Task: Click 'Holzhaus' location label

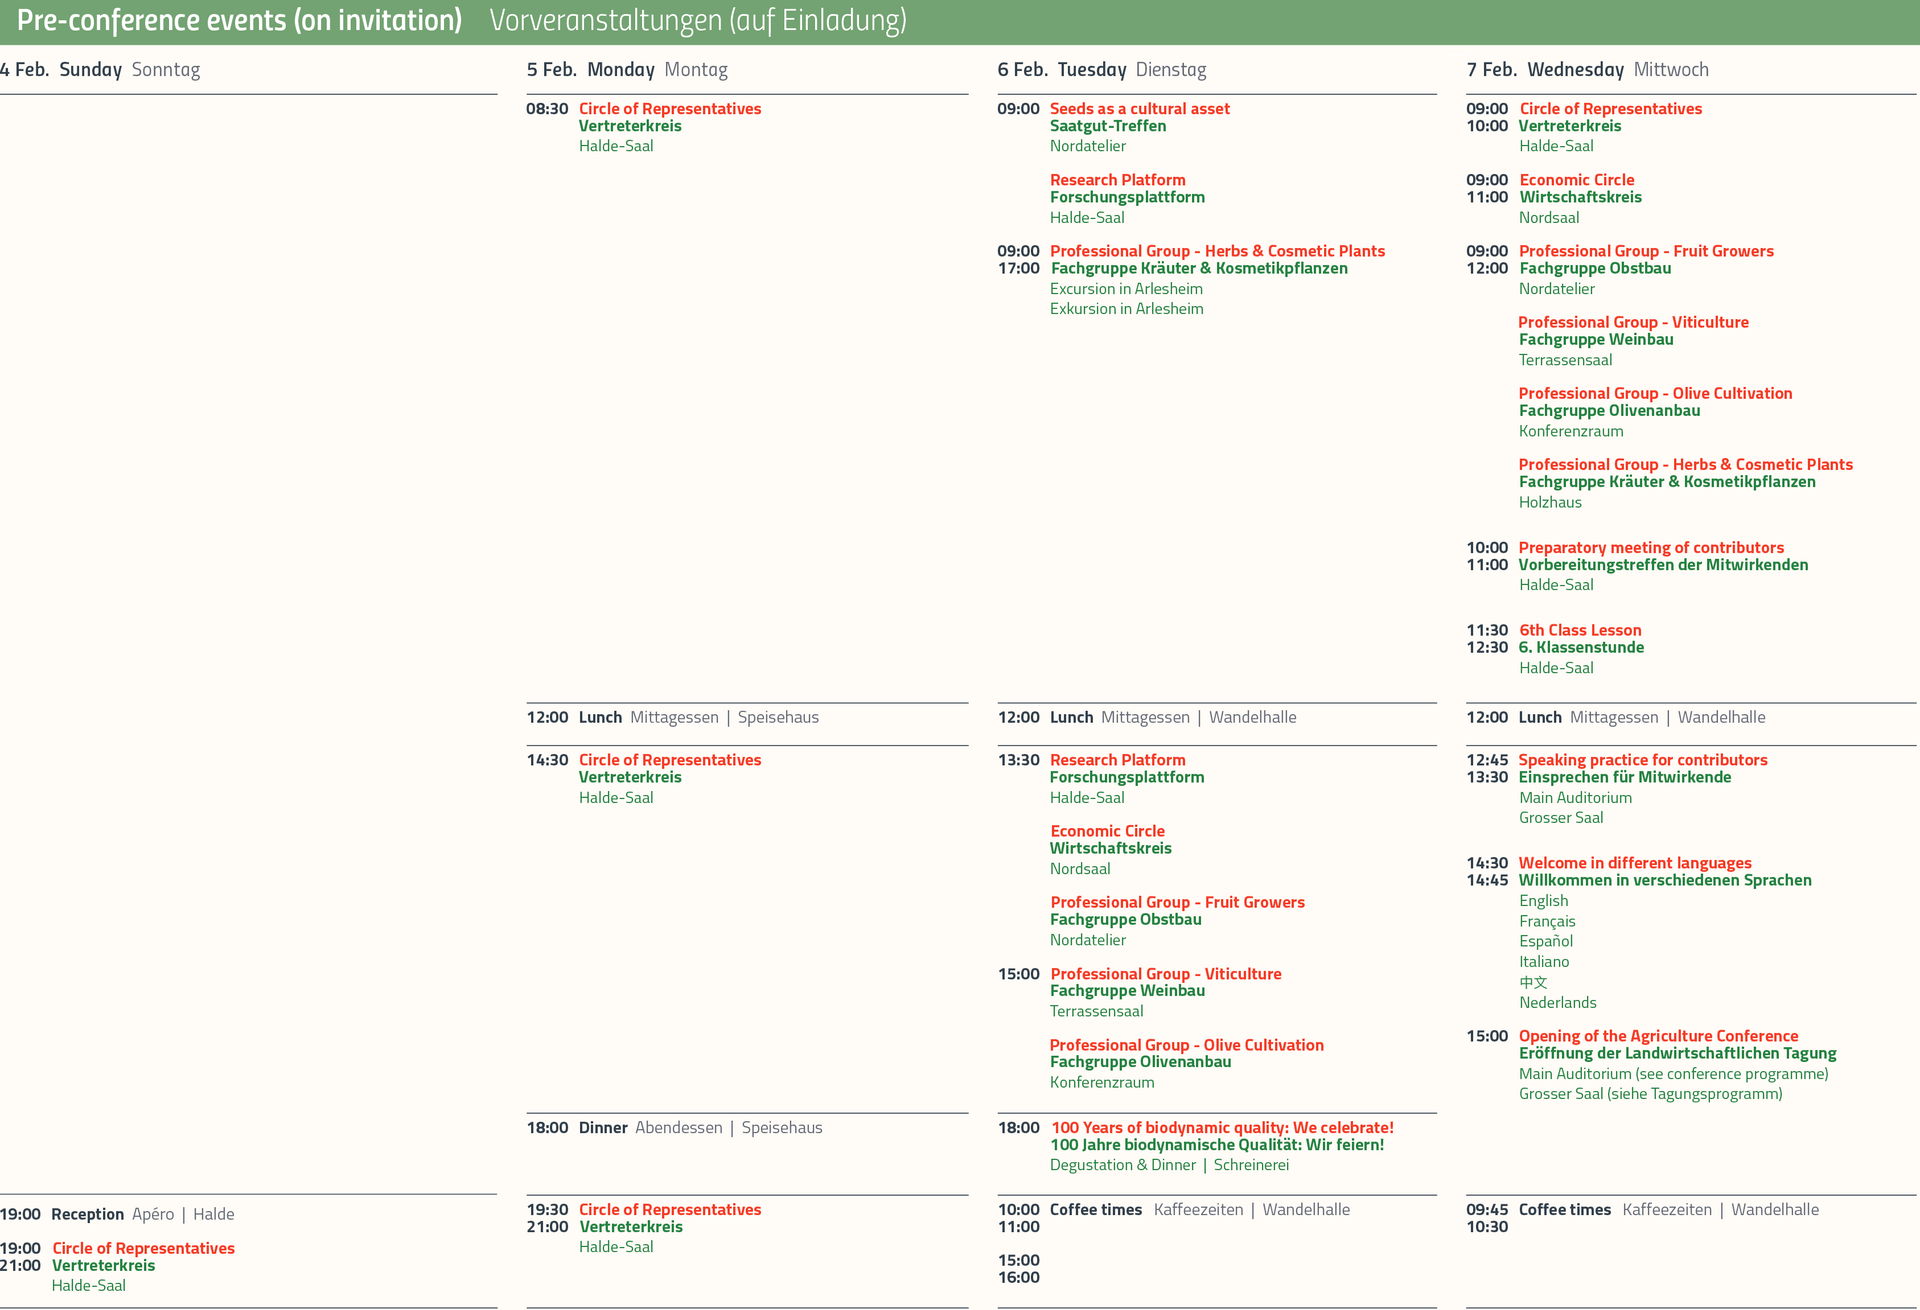Action: [x=1550, y=503]
